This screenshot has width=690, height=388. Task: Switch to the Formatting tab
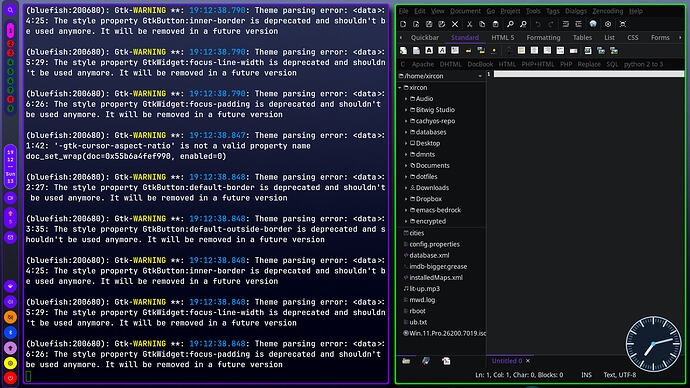pos(543,38)
